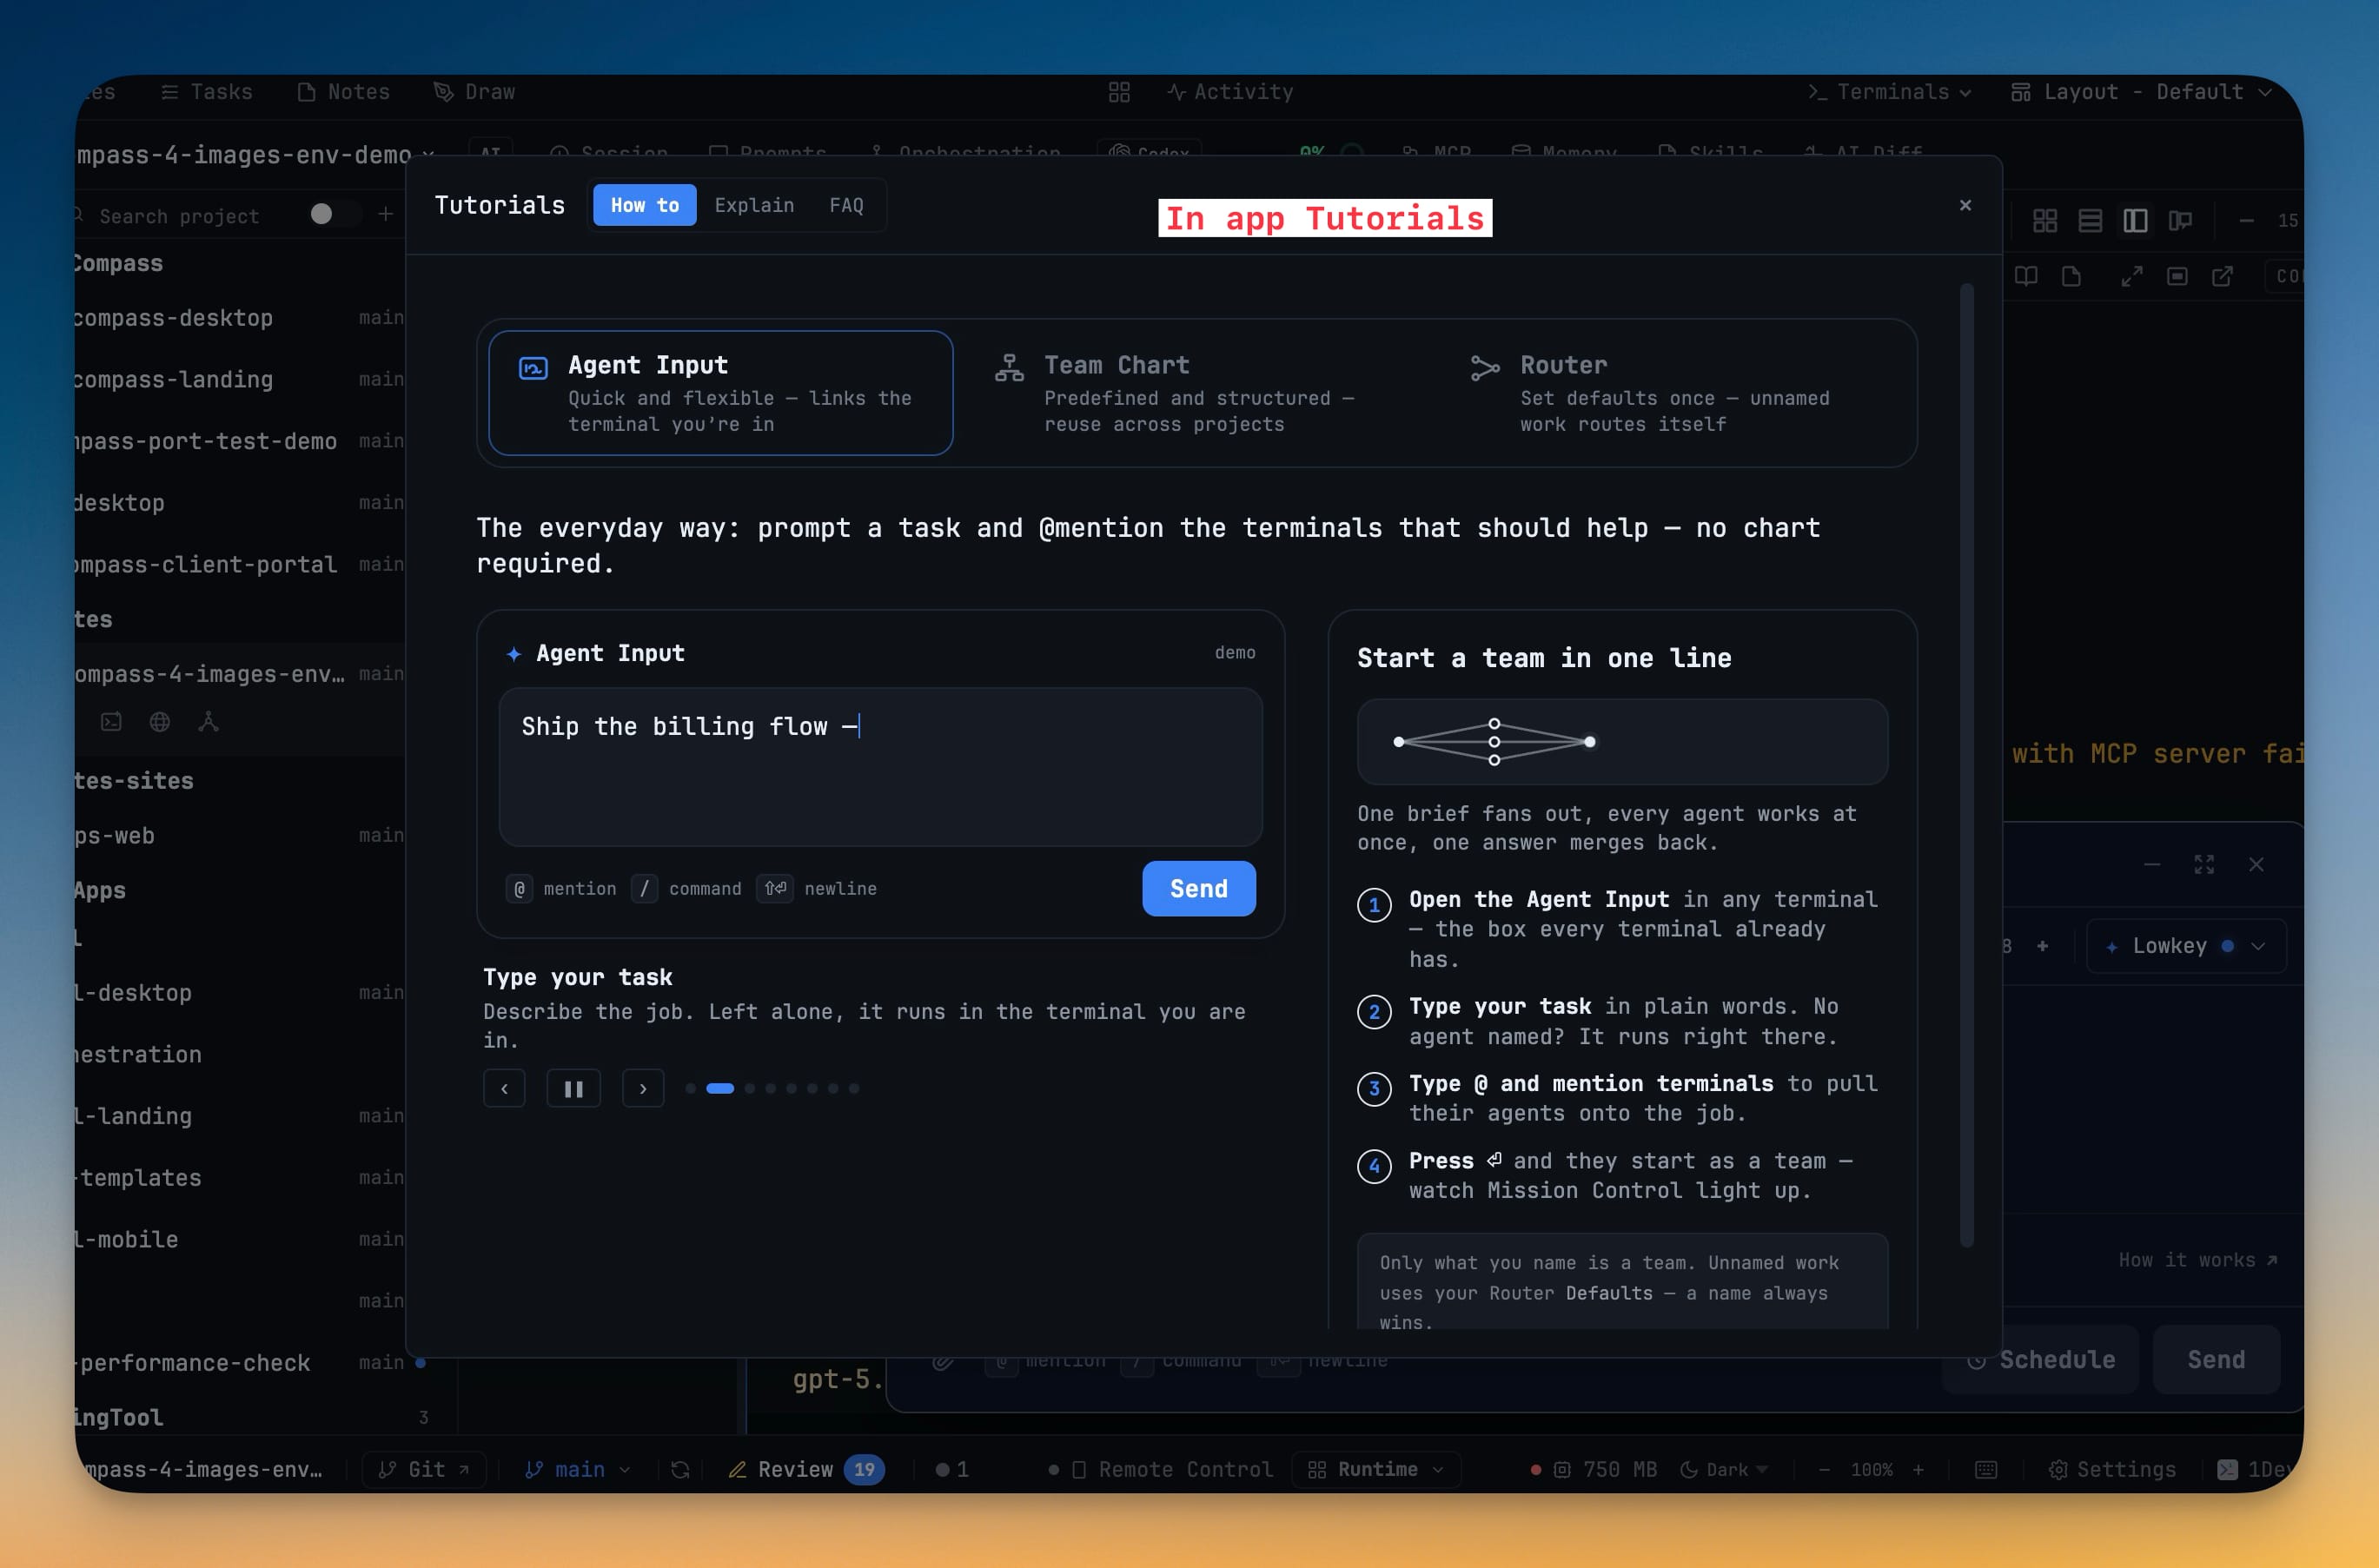Click the keyboard icon in the status bar
Image resolution: width=2379 pixels, height=1568 pixels.
tap(1986, 1469)
